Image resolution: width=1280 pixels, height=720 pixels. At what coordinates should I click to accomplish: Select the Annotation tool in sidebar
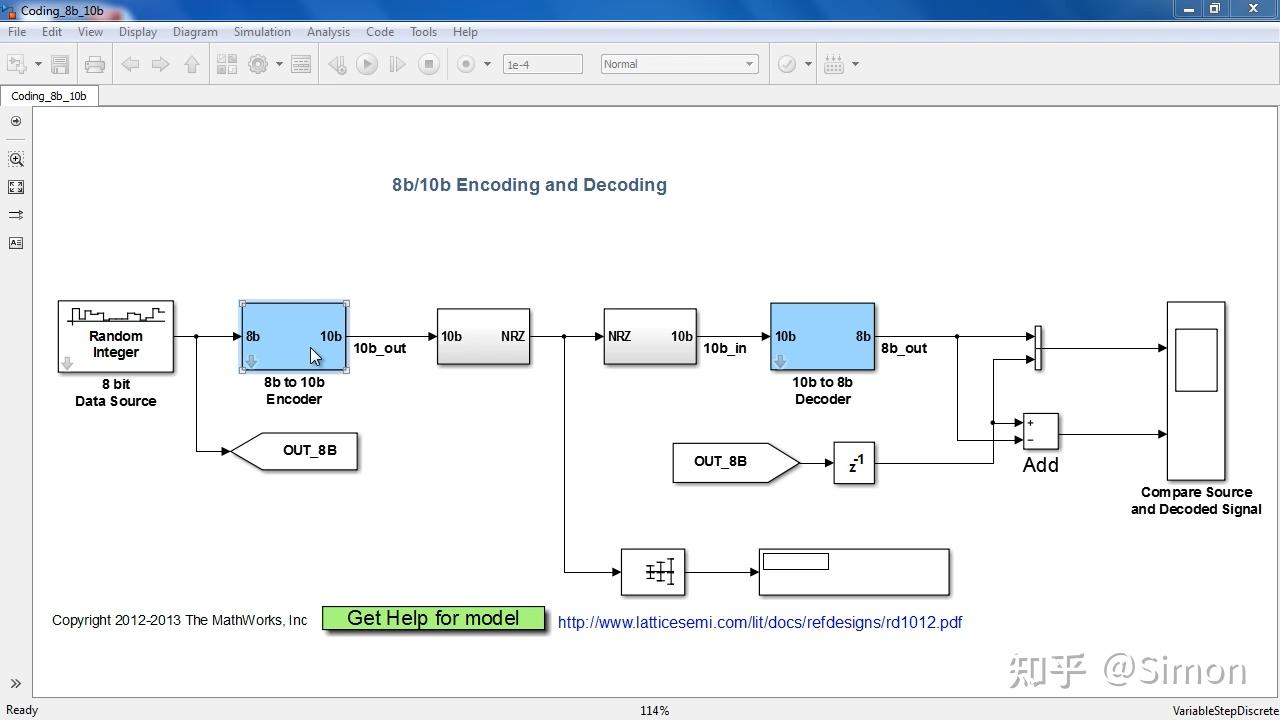click(x=16, y=242)
